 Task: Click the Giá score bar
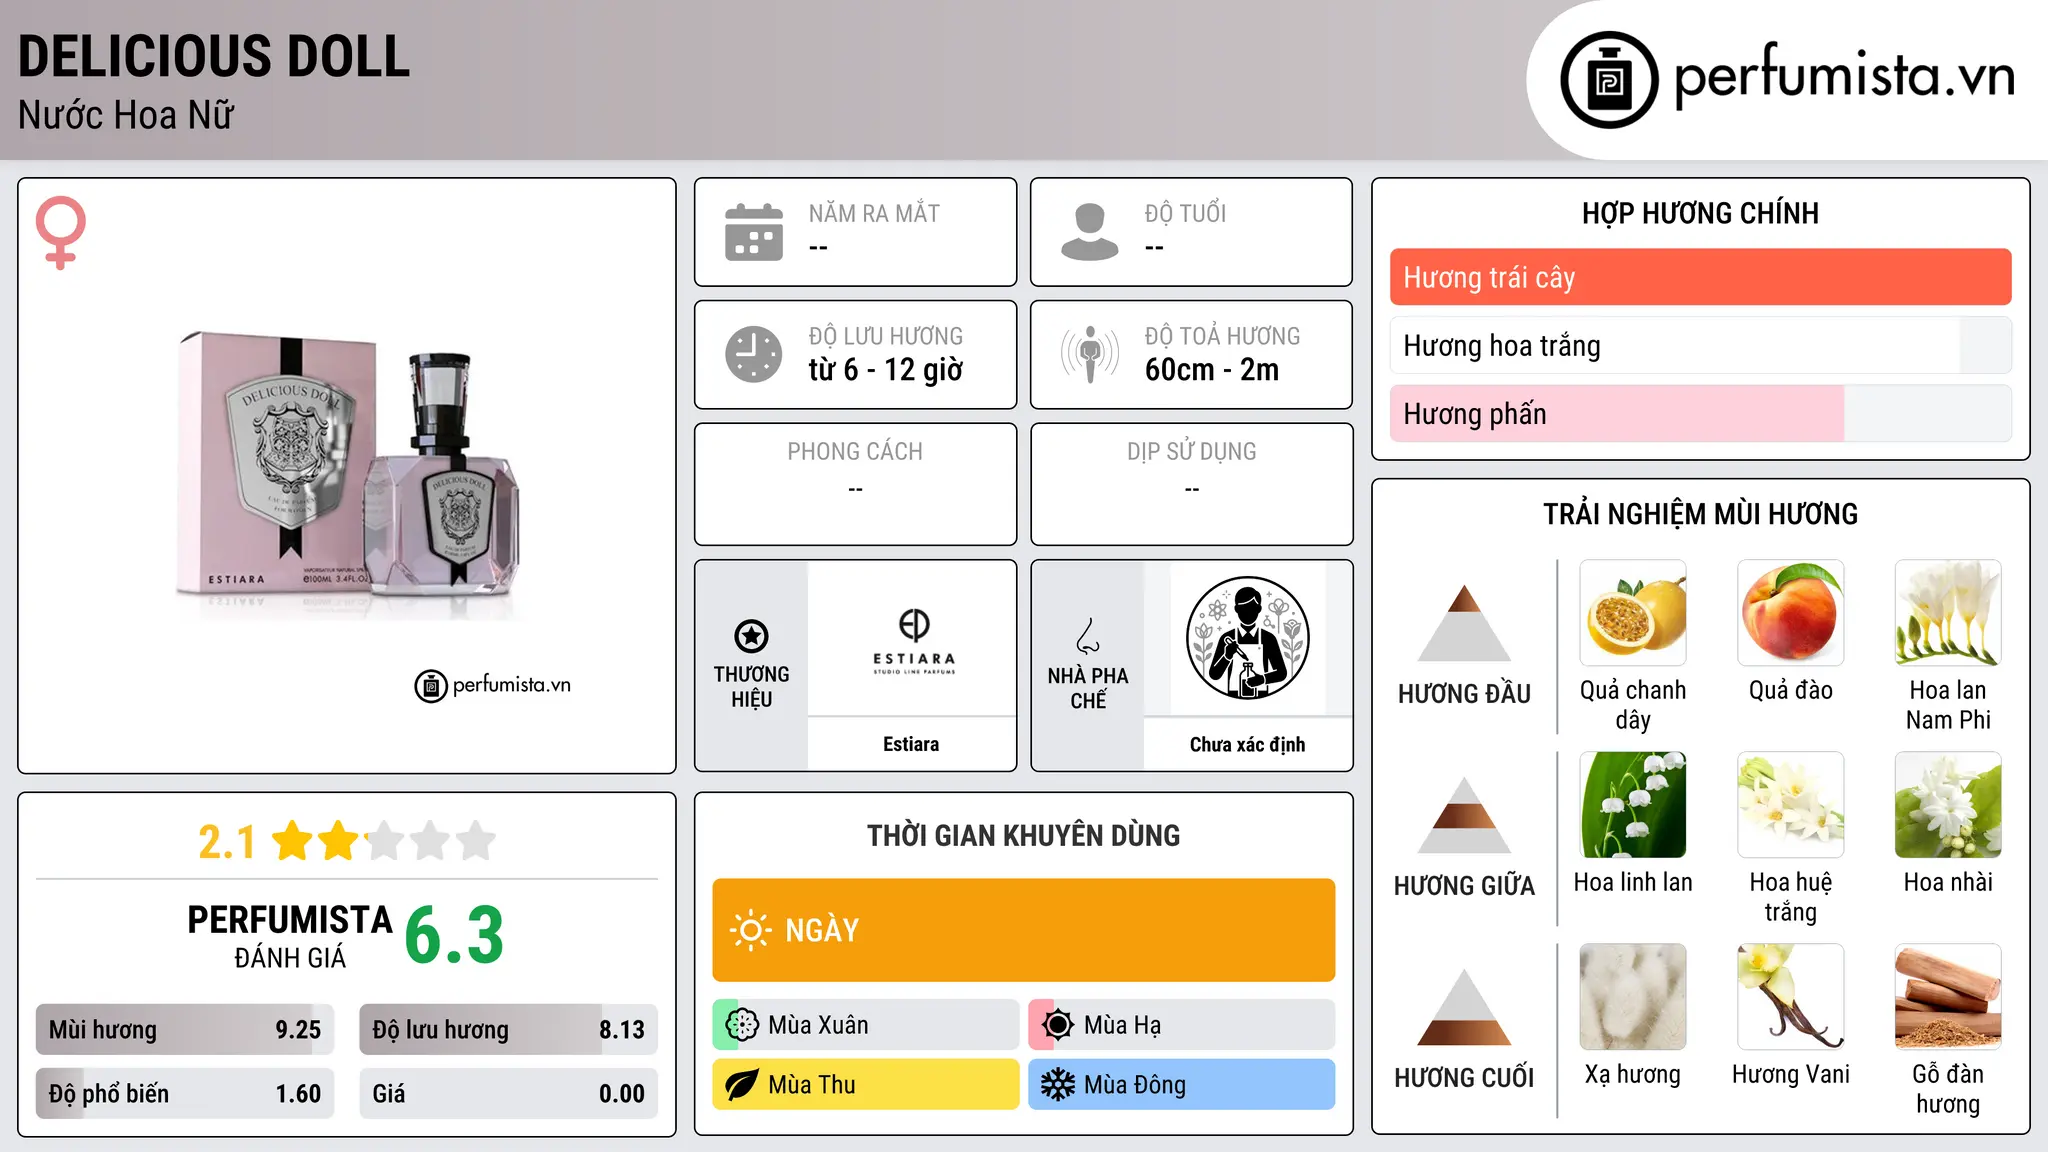coord(509,1094)
